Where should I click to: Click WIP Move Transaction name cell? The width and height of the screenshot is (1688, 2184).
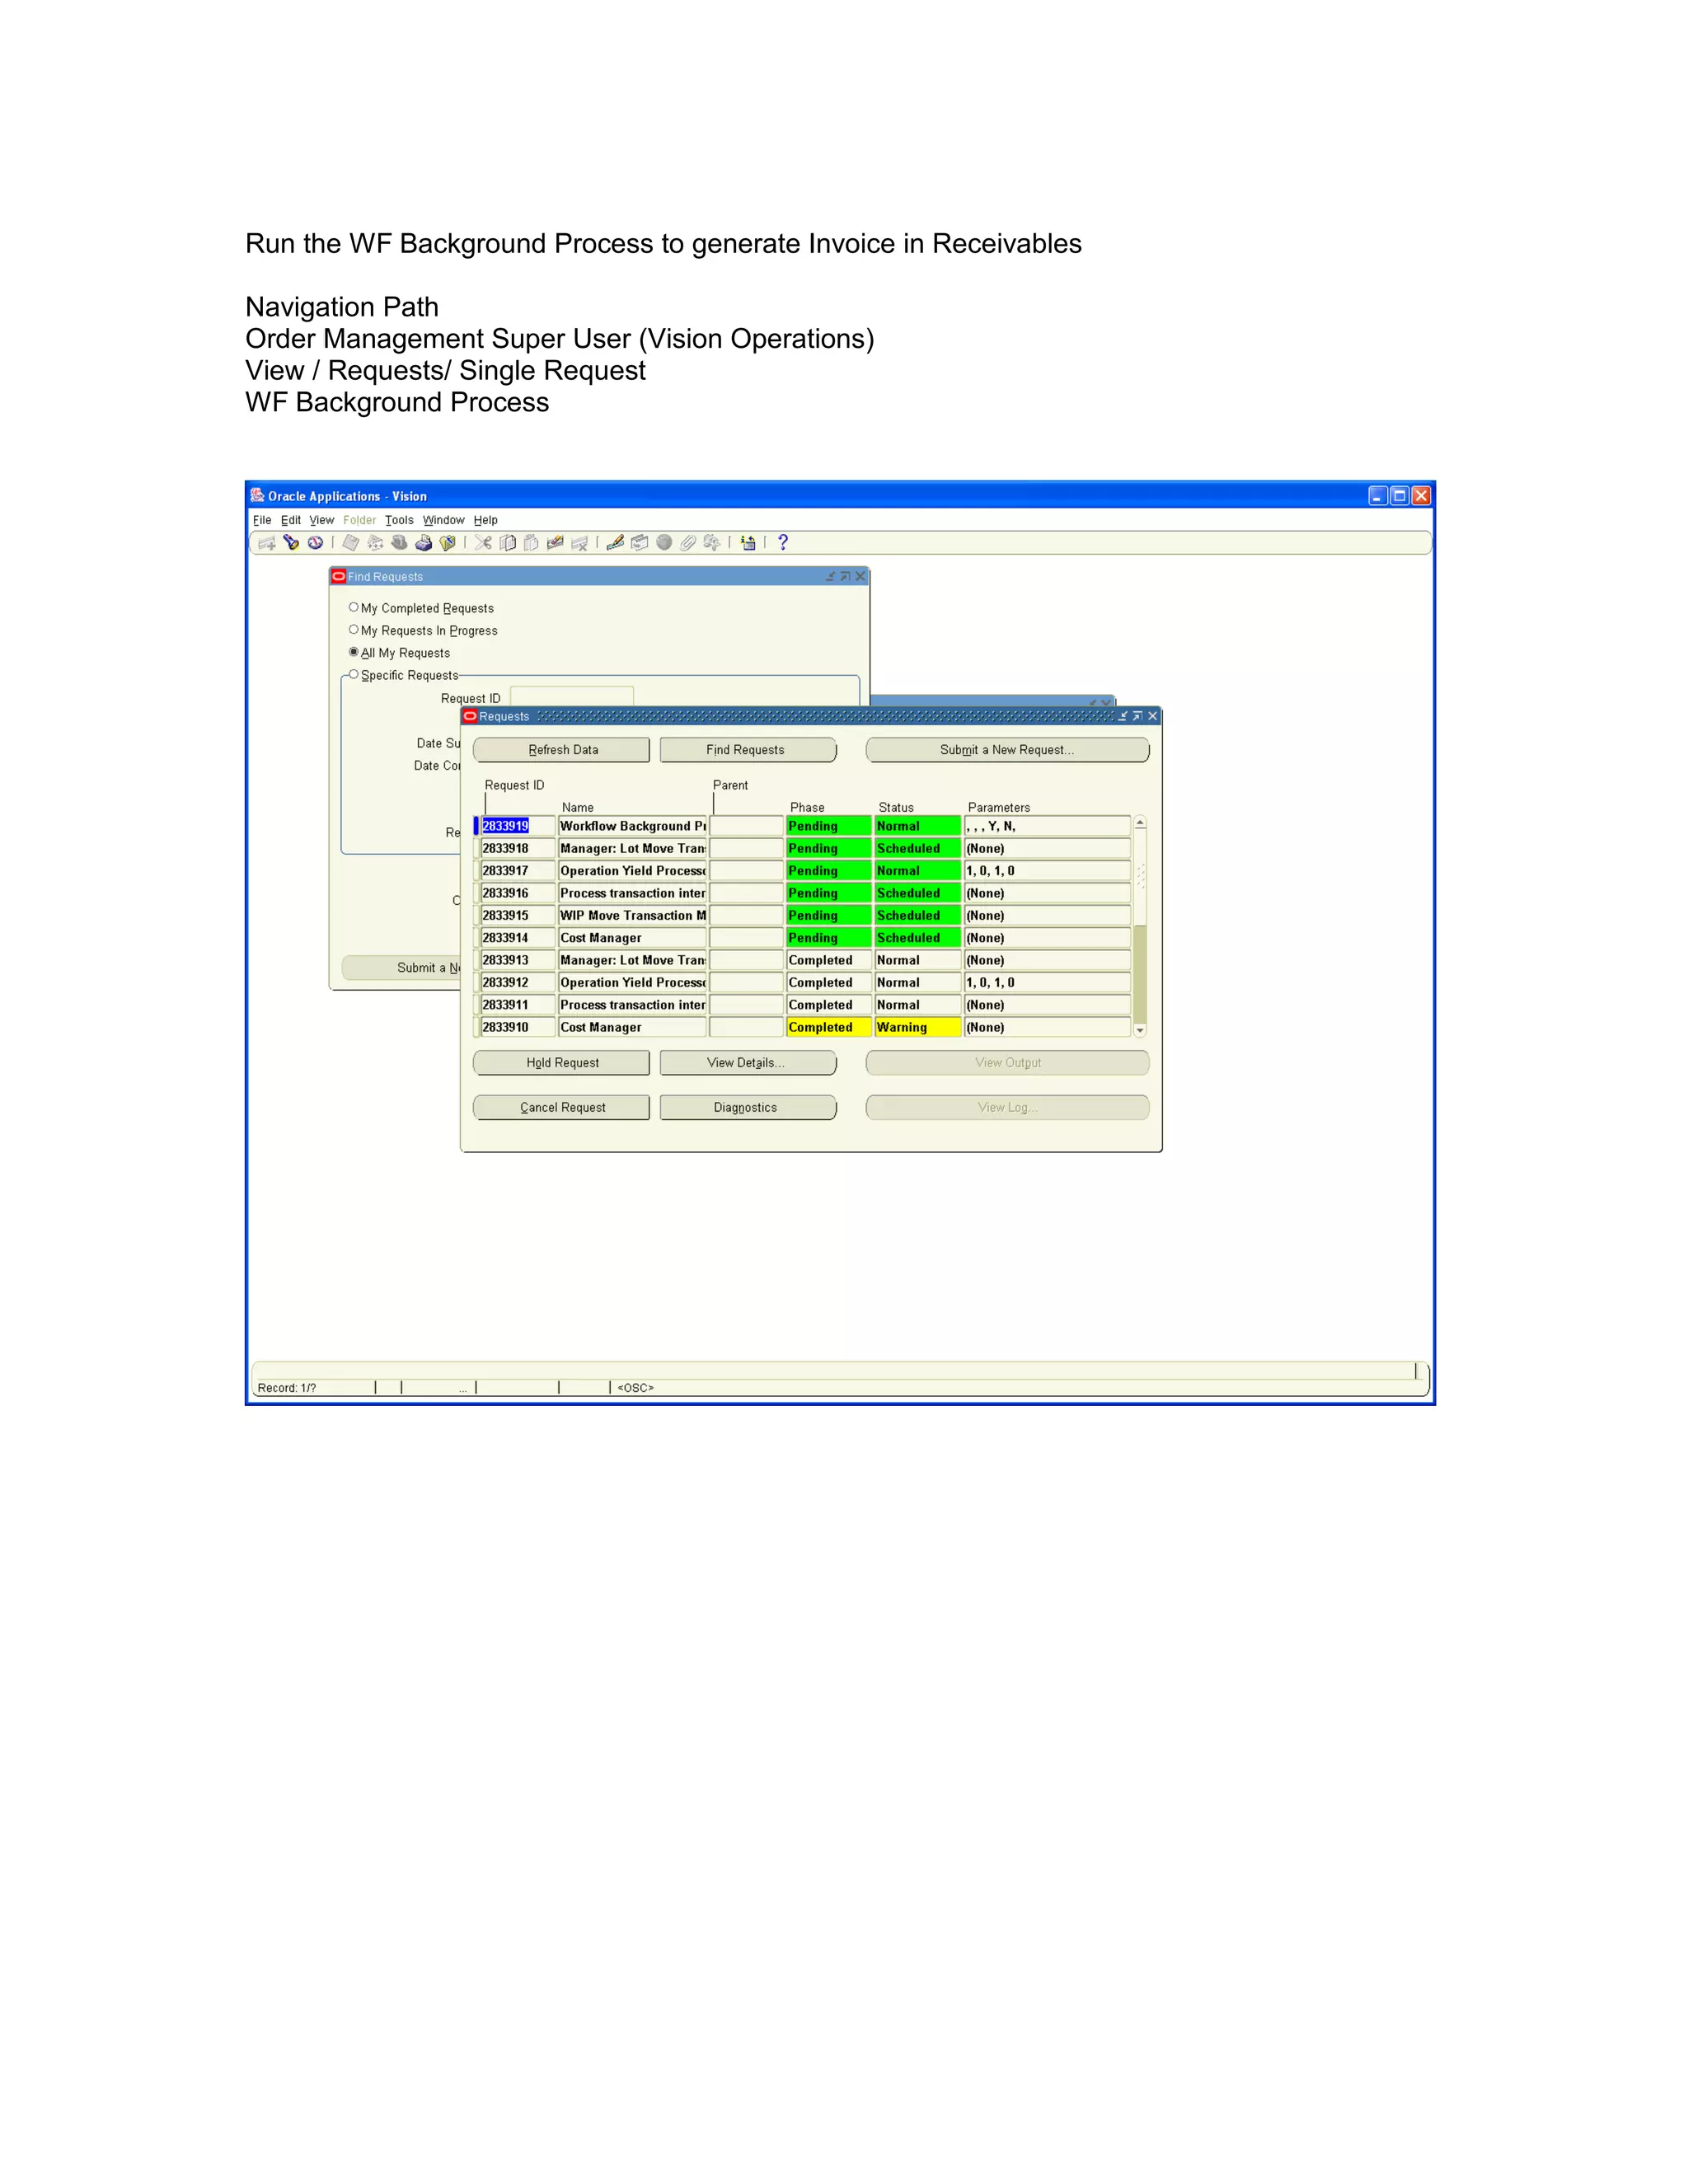tap(632, 916)
